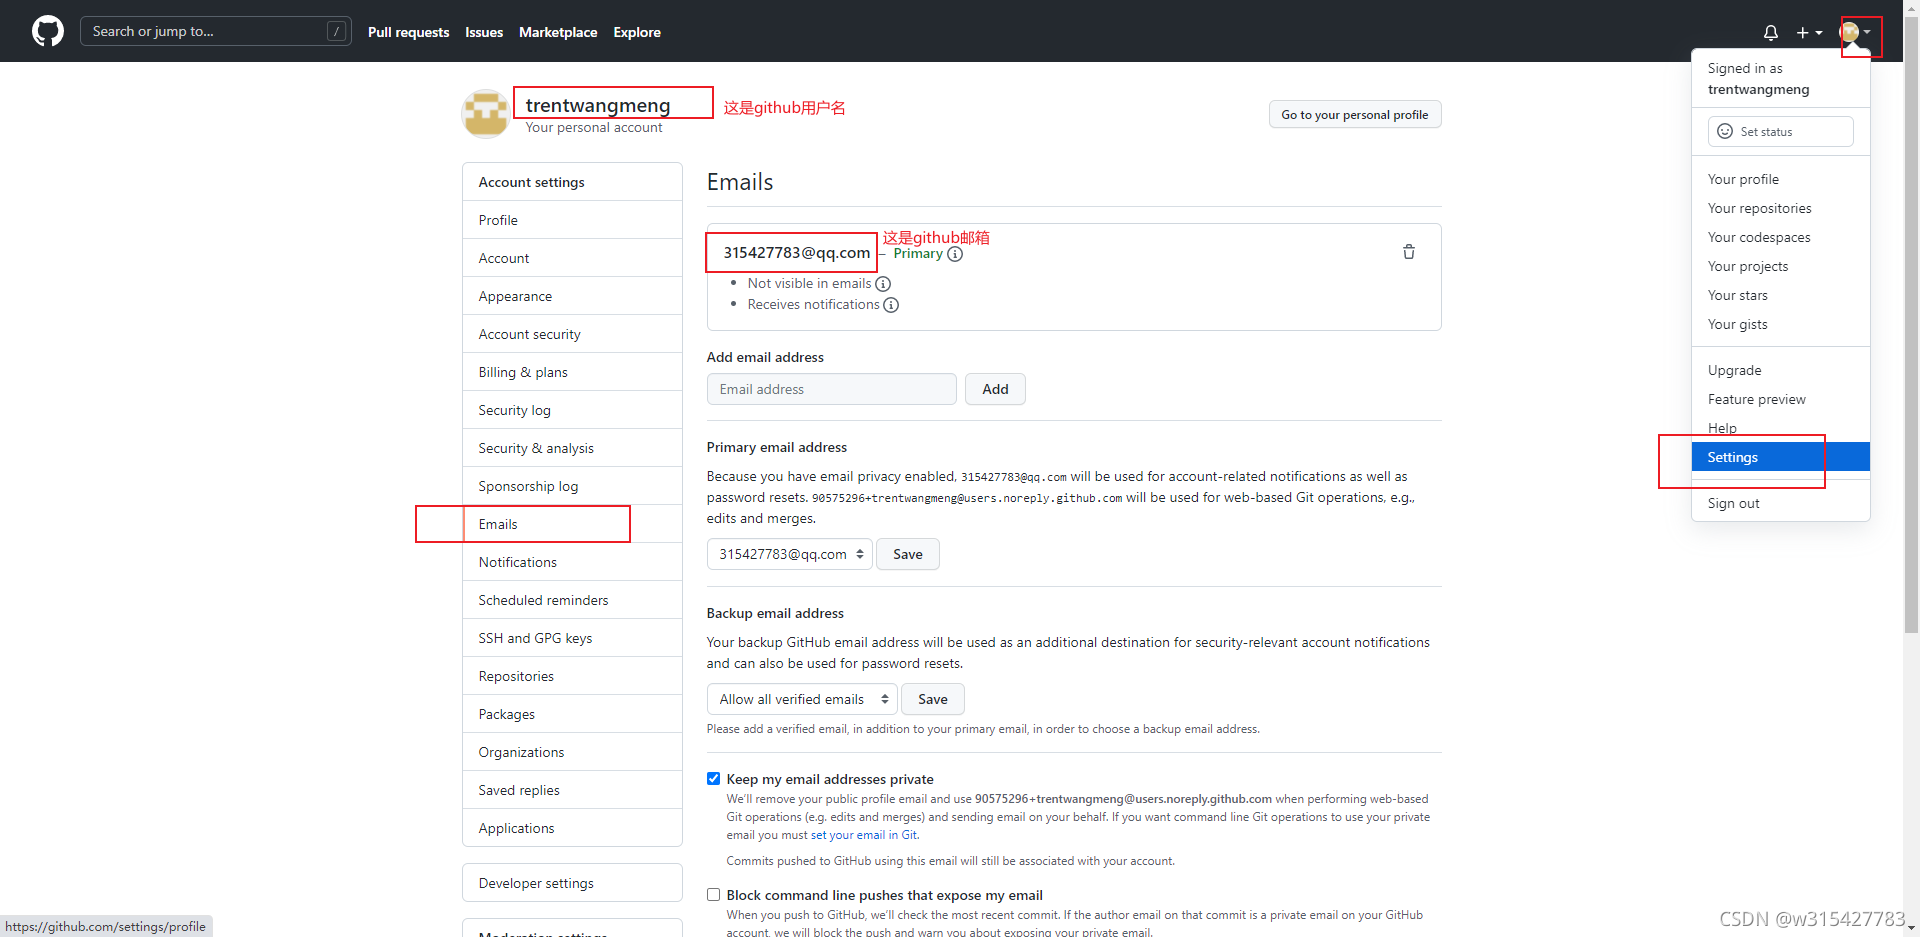
Task: Open Explore in top nav
Action: (x=637, y=32)
